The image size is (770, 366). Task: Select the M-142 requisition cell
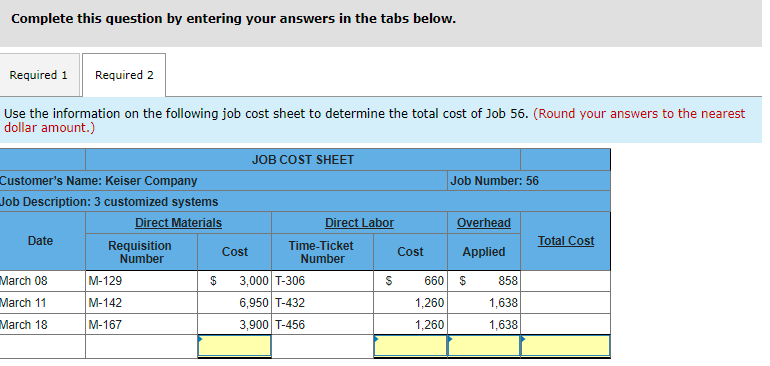click(x=141, y=303)
